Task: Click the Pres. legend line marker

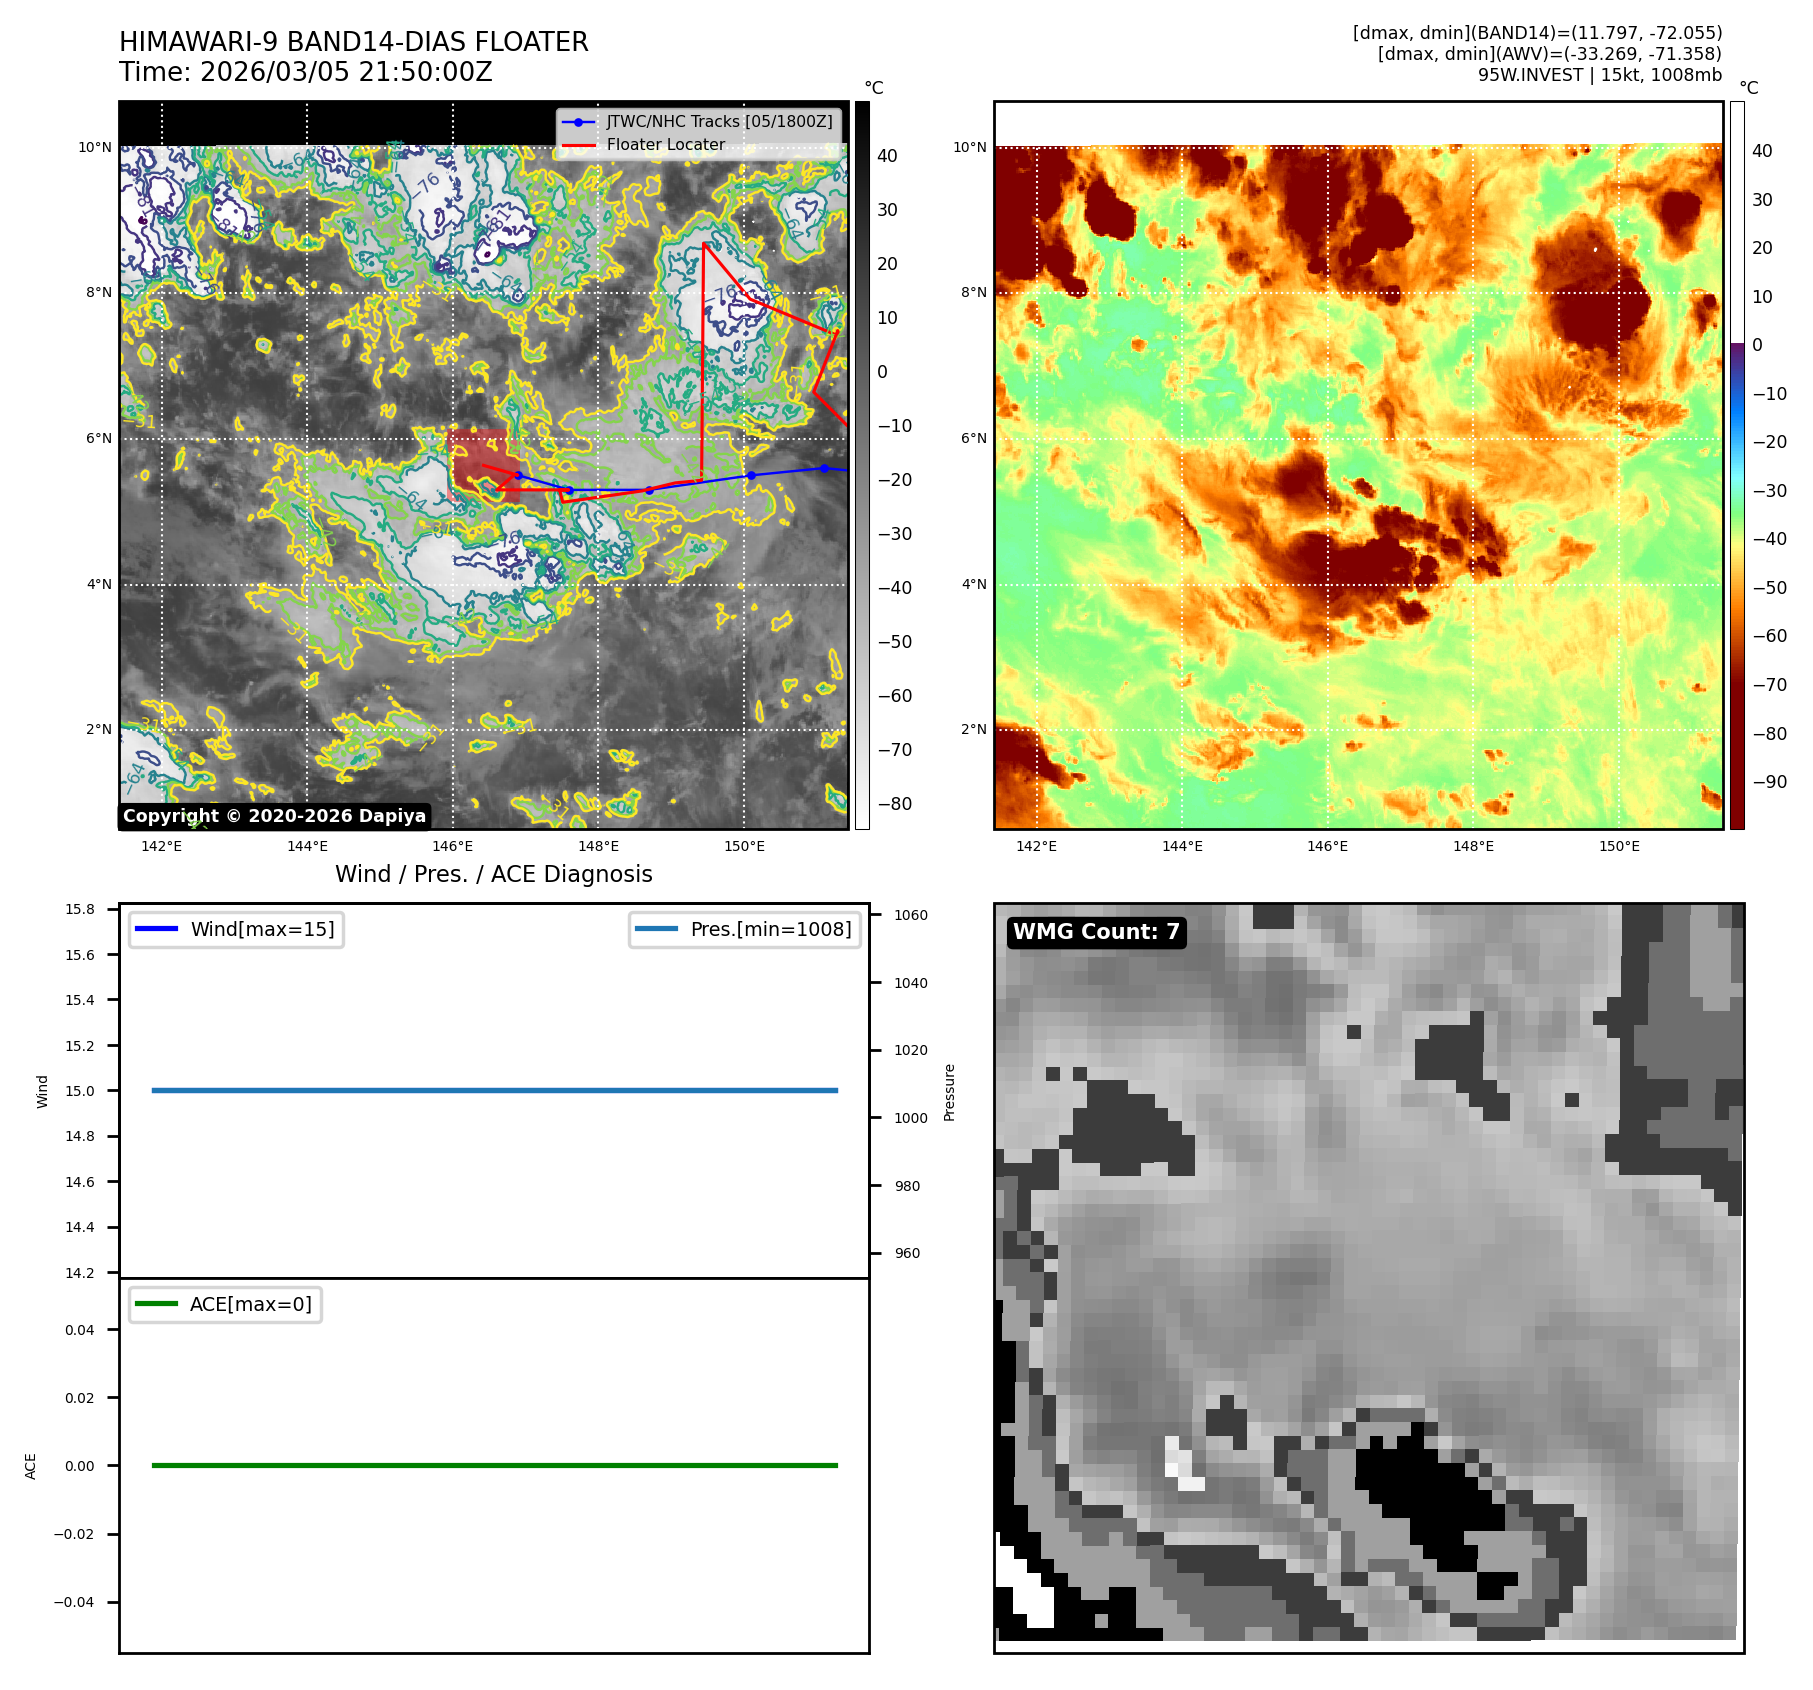Action: pos(656,929)
